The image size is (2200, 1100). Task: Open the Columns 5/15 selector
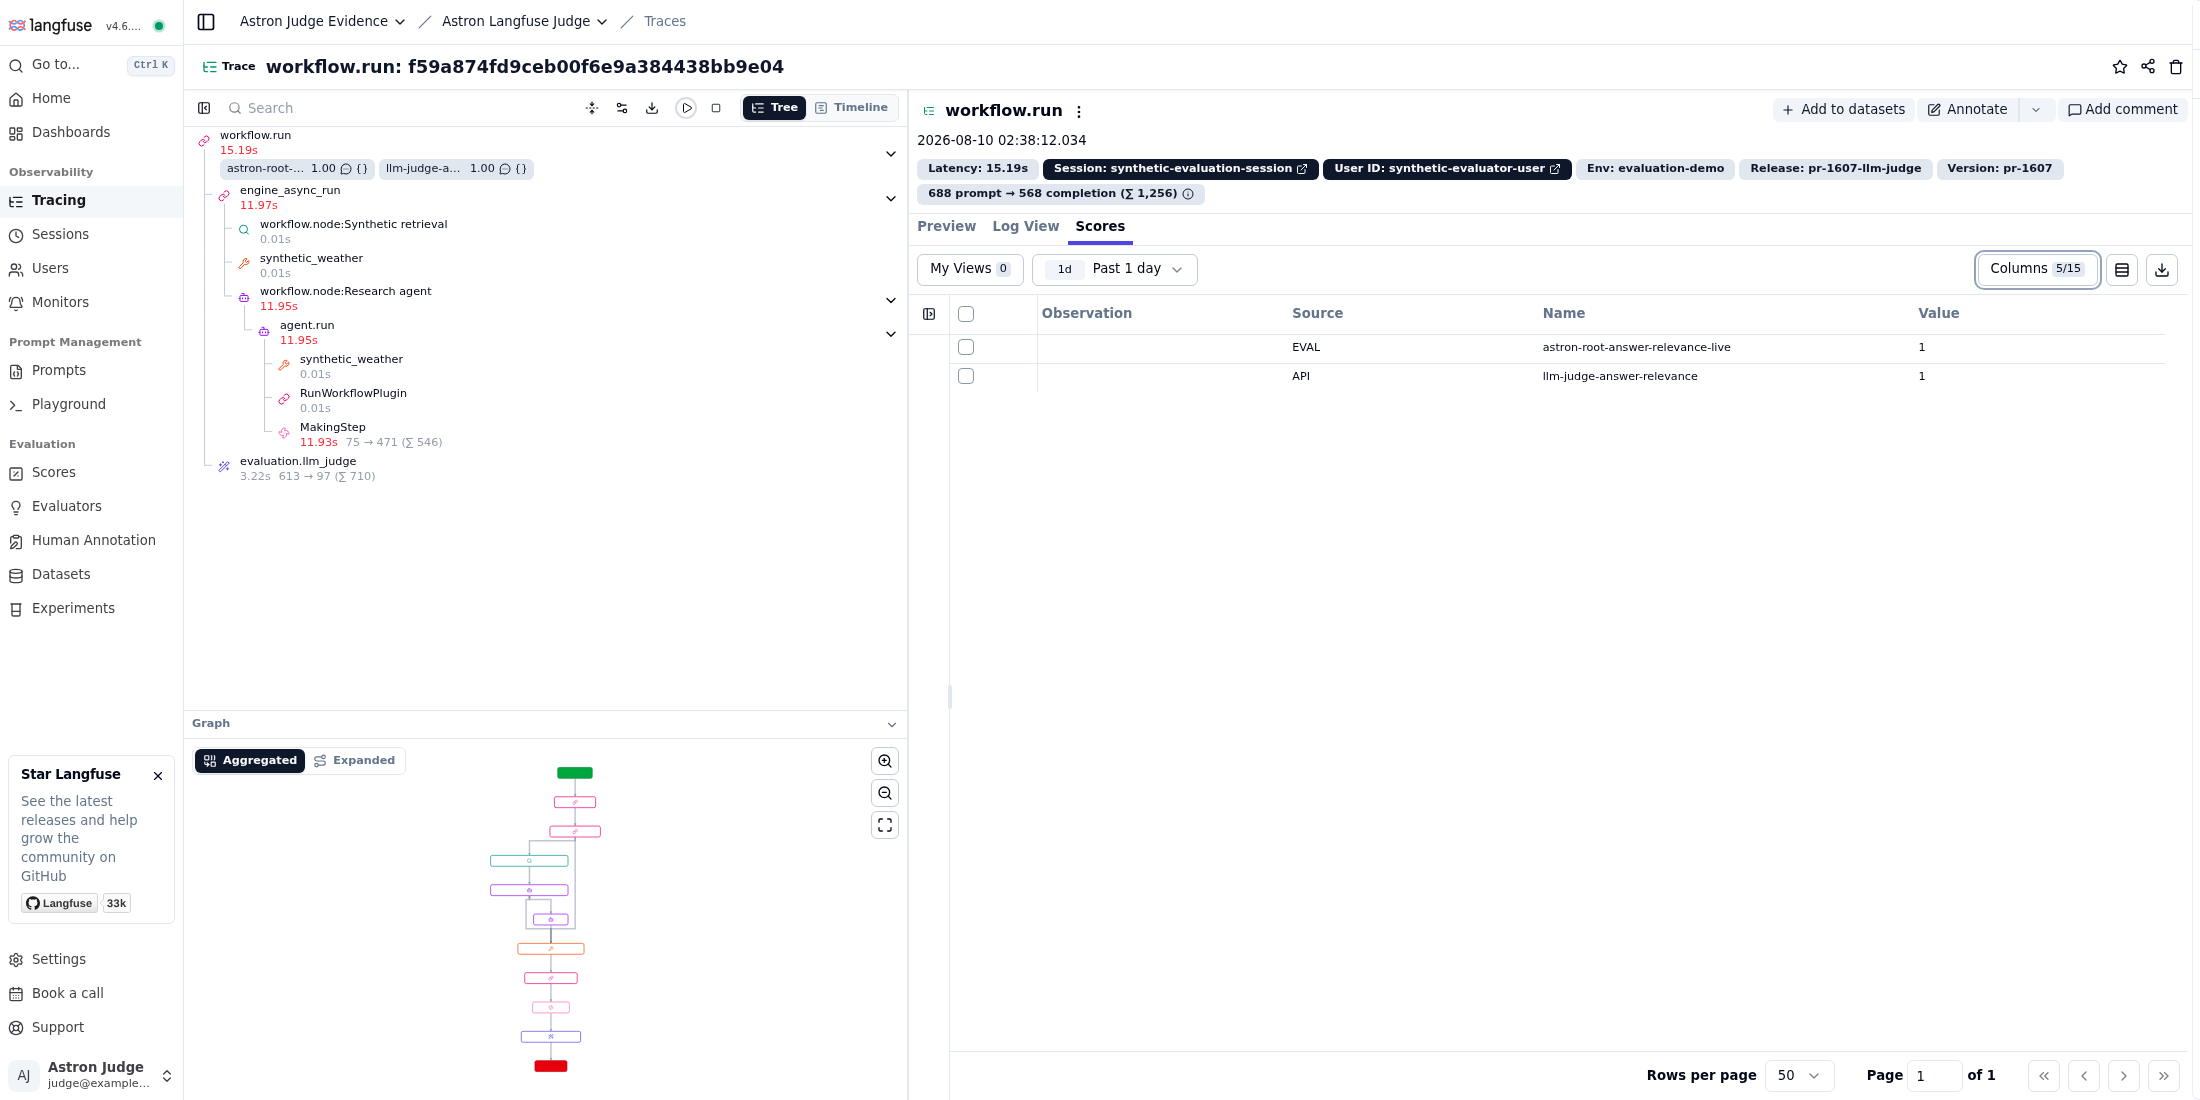pyautogui.click(x=2037, y=269)
